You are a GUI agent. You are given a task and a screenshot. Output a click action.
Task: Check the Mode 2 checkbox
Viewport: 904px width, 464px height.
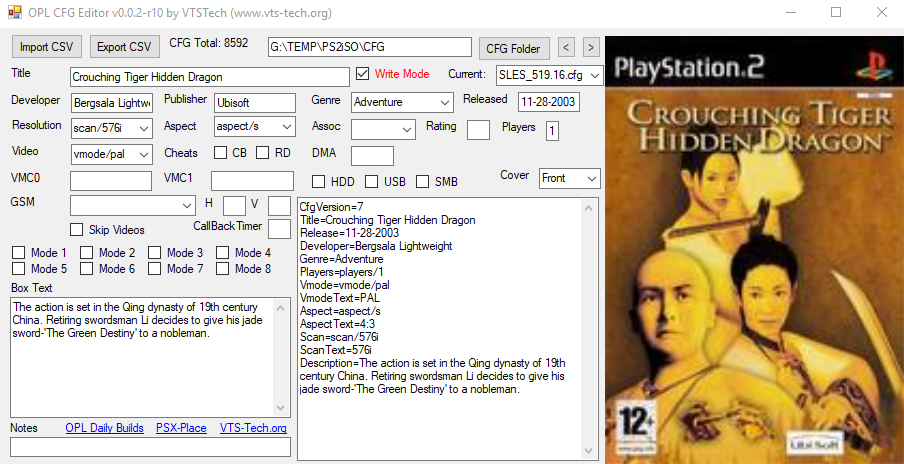[x=86, y=252]
